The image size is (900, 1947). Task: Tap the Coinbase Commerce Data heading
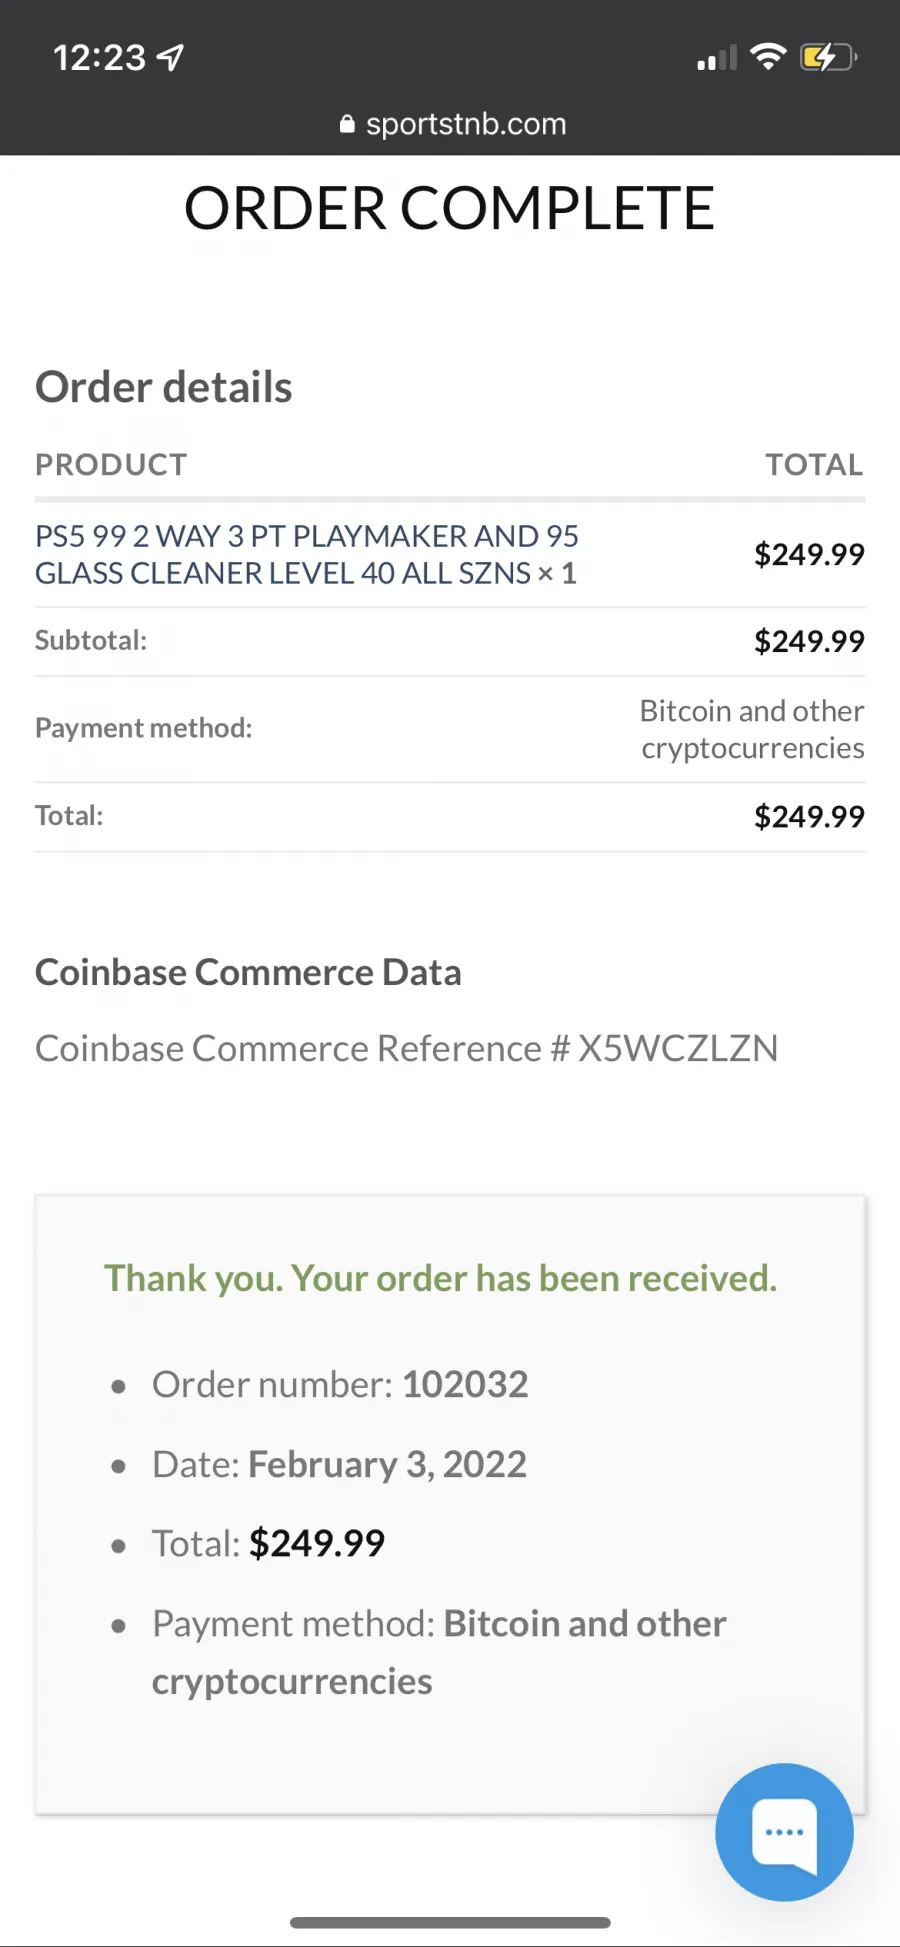click(x=248, y=972)
